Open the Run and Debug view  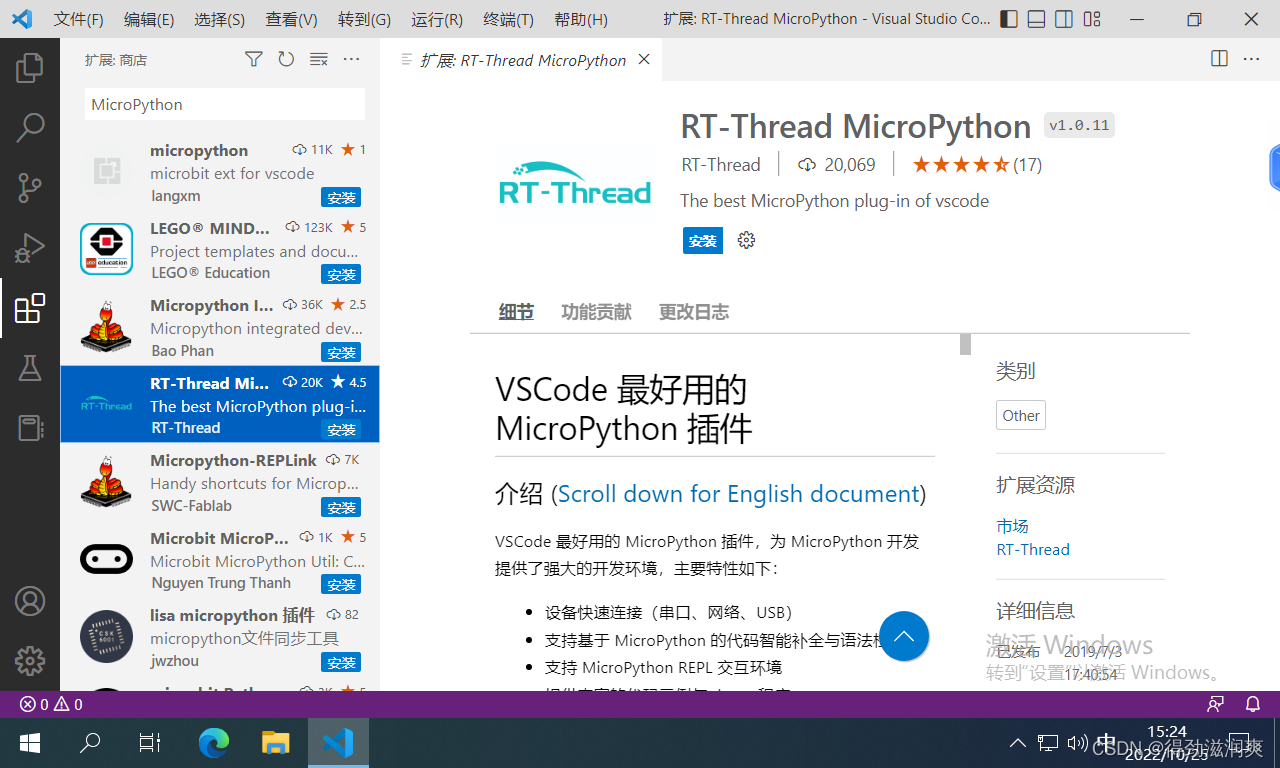[30, 247]
